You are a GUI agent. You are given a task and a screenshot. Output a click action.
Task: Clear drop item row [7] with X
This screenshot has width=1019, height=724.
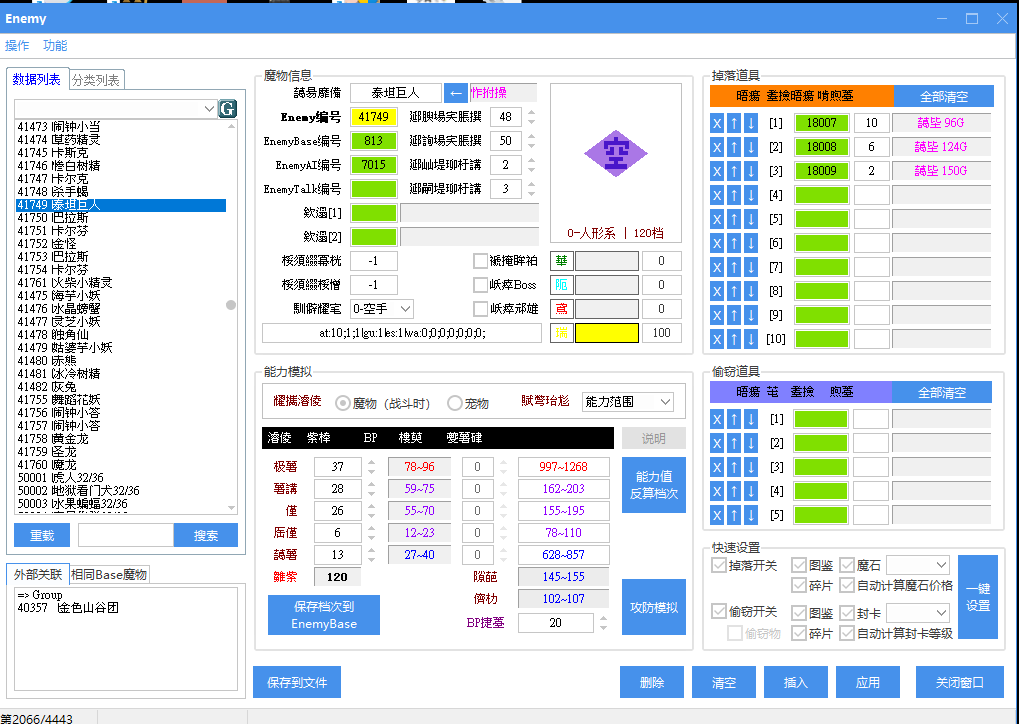(717, 267)
